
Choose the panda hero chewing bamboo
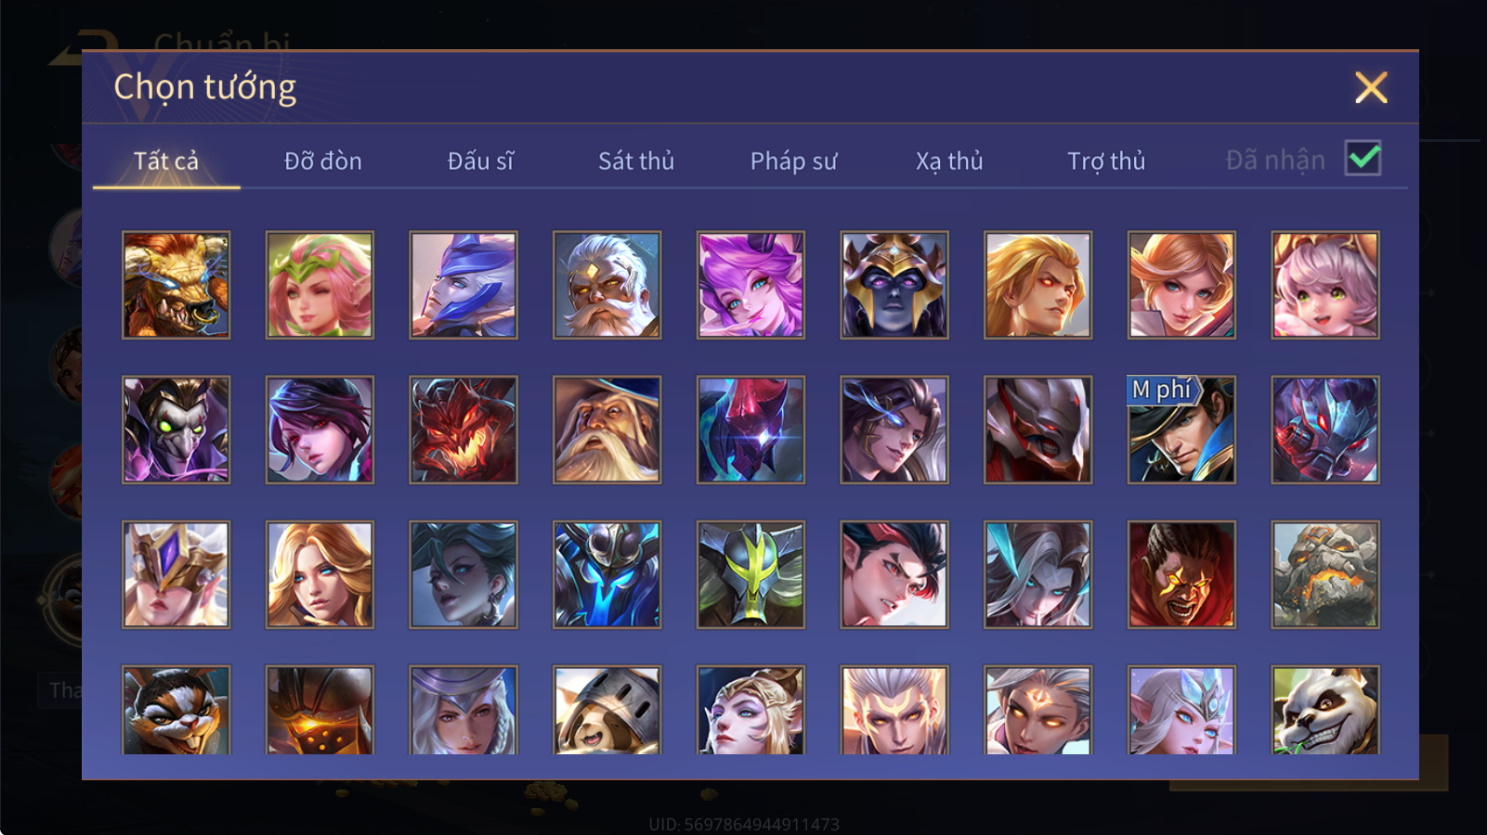(1325, 710)
